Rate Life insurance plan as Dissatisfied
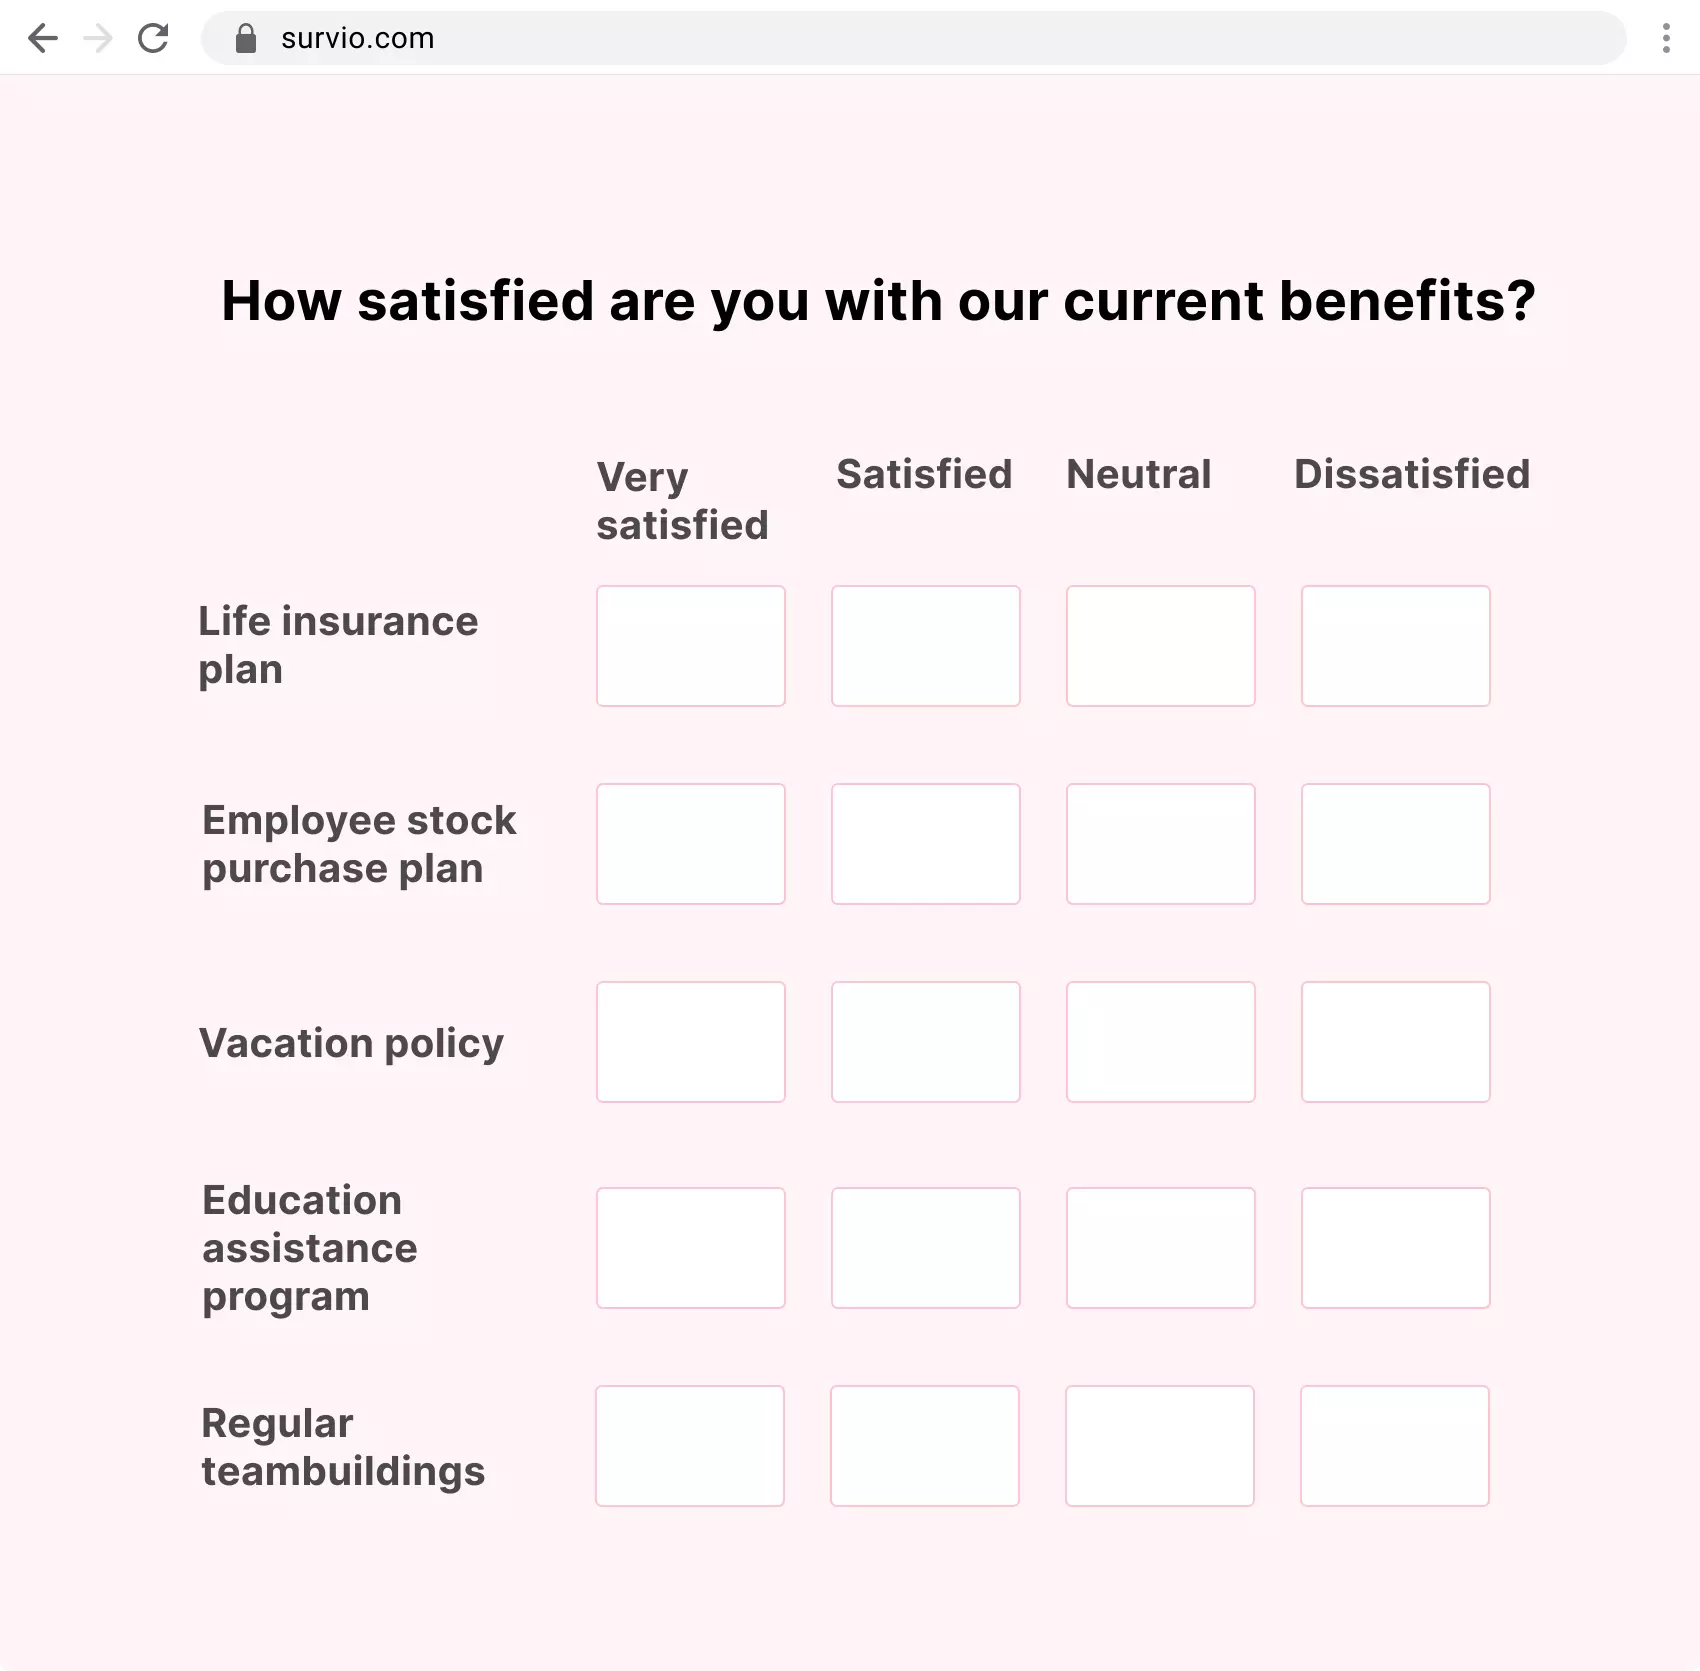 [x=1395, y=646]
